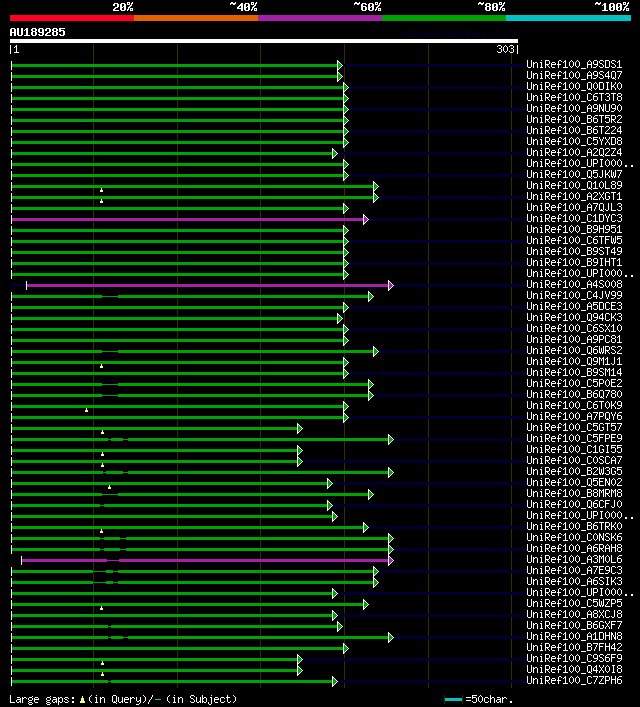The image size is (640, 707).
Task: Select the arrowhead on the UniRef100_A7E9C3 row
Action: 376,571
